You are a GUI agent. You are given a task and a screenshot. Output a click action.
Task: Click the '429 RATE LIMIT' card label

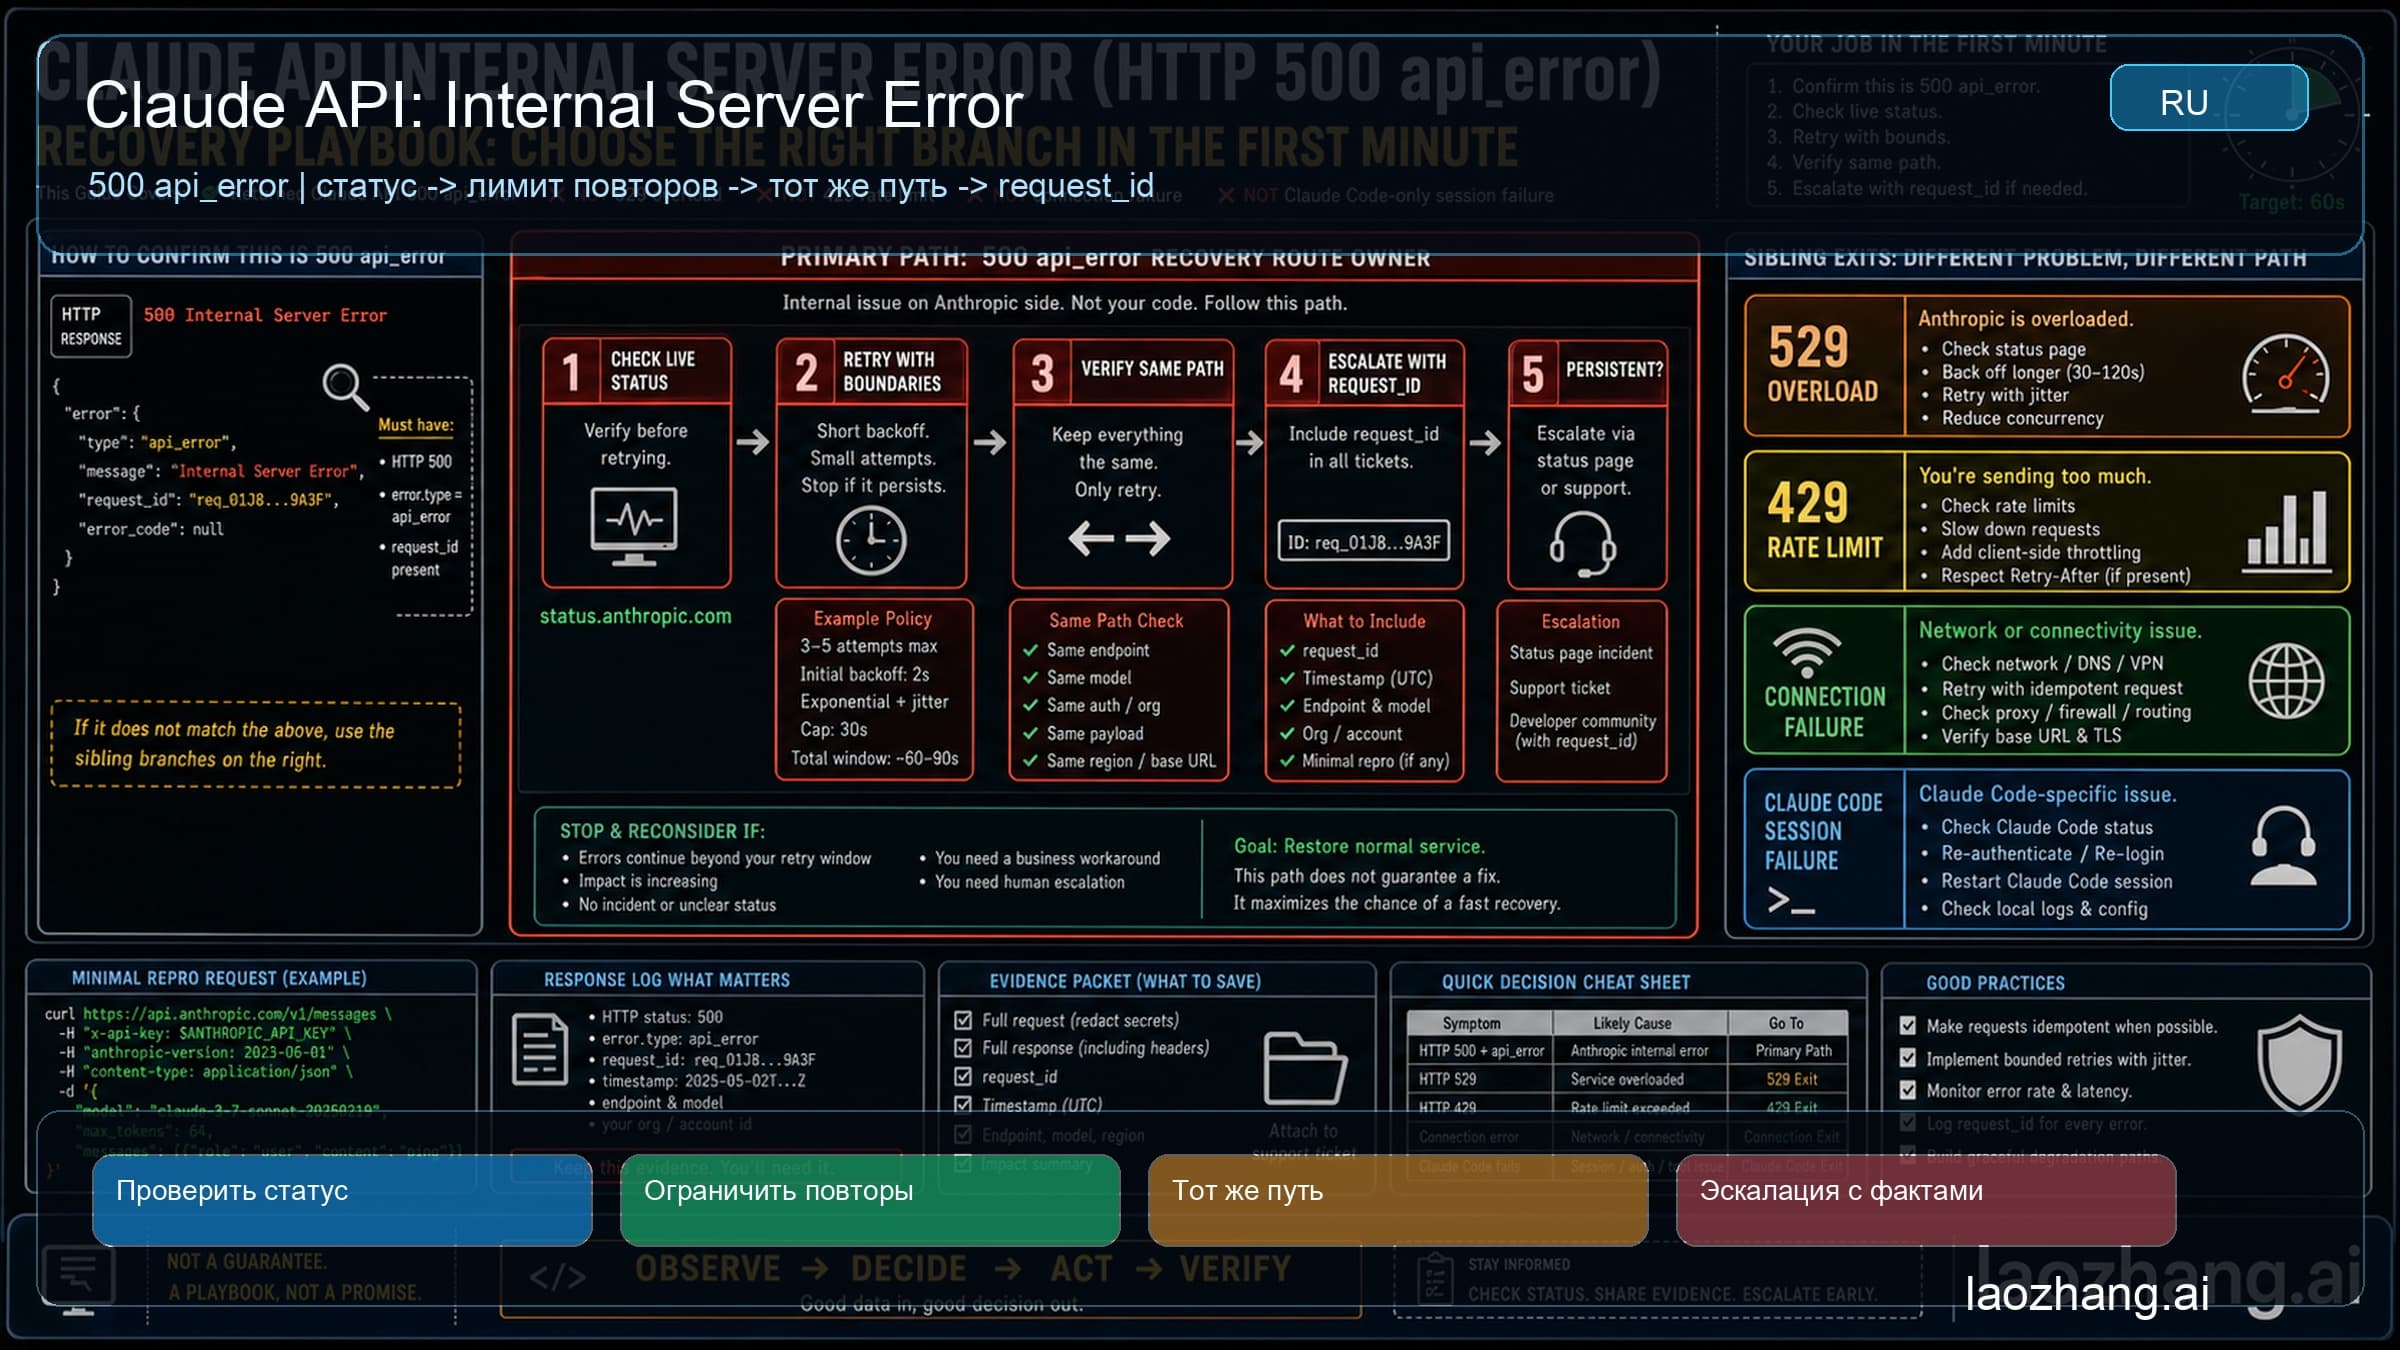1824,521
